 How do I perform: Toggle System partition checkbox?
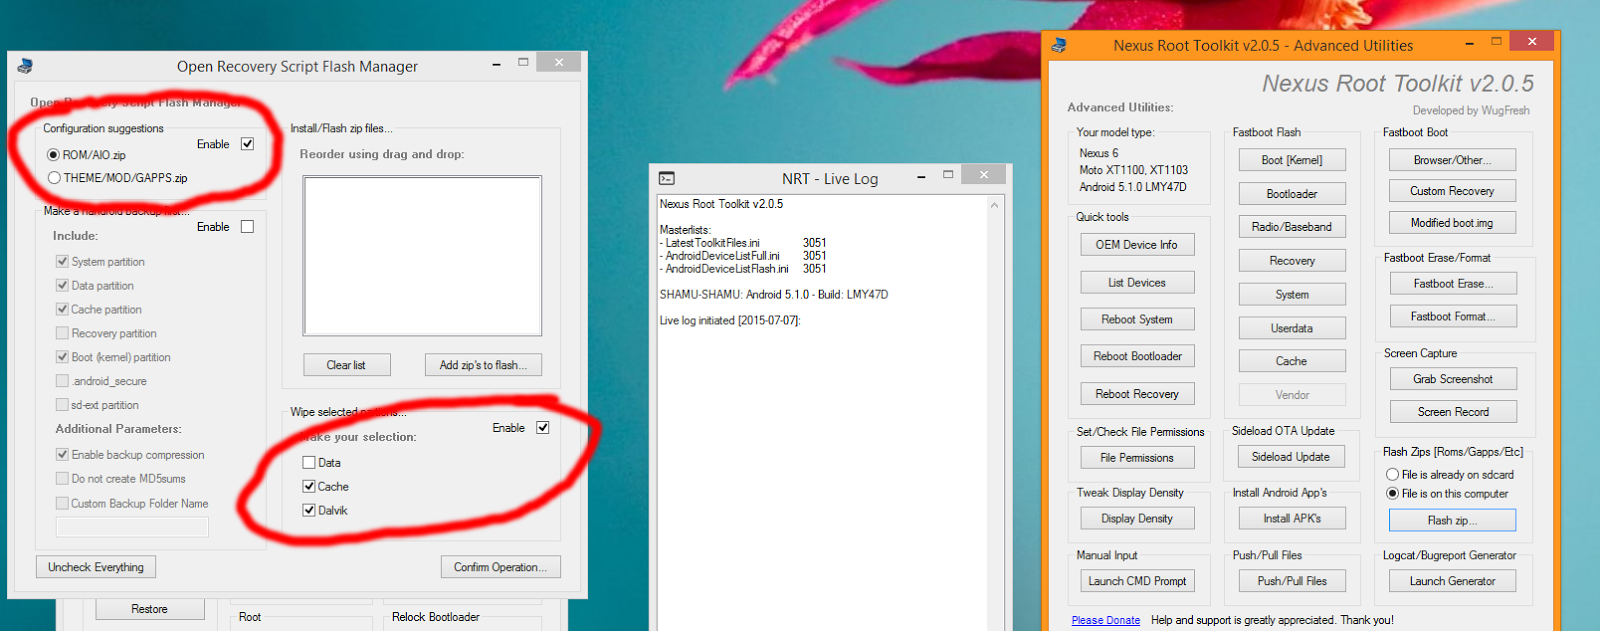[62, 261]
